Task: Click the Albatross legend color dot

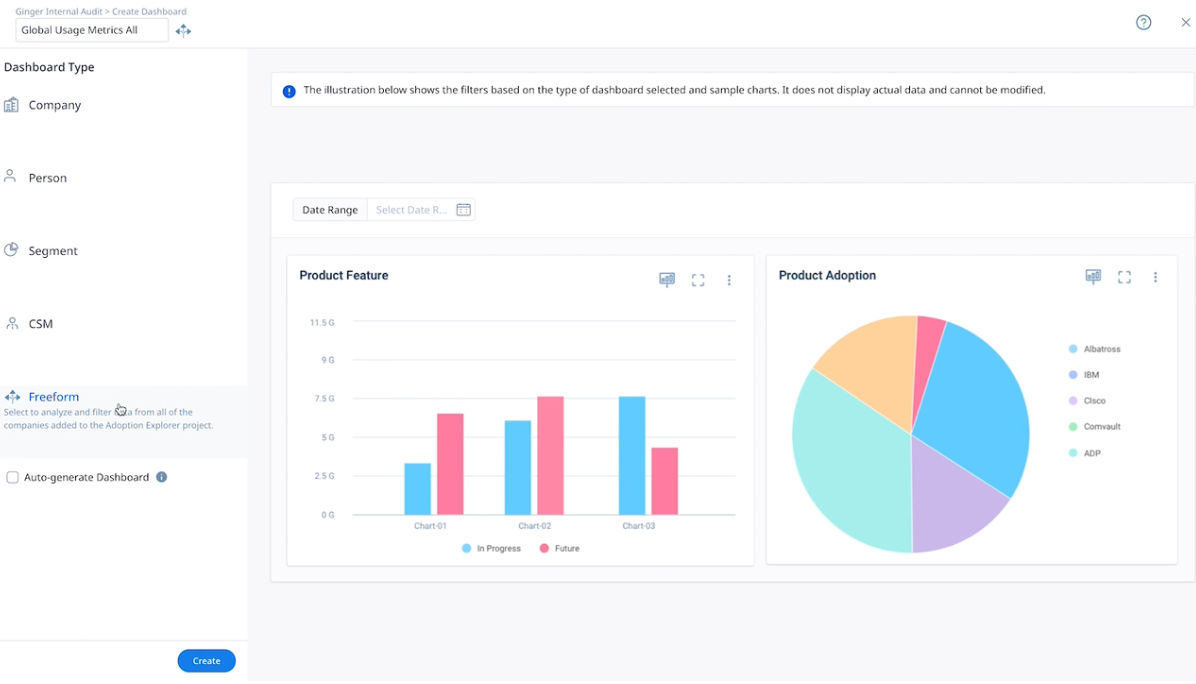Action: pyautogui.click(x=1073, y=349)
